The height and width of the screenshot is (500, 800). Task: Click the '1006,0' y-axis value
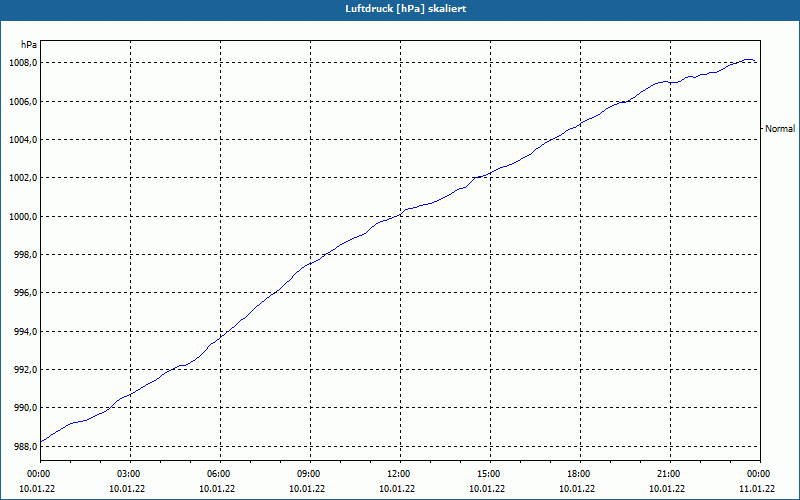click(23, 102)
